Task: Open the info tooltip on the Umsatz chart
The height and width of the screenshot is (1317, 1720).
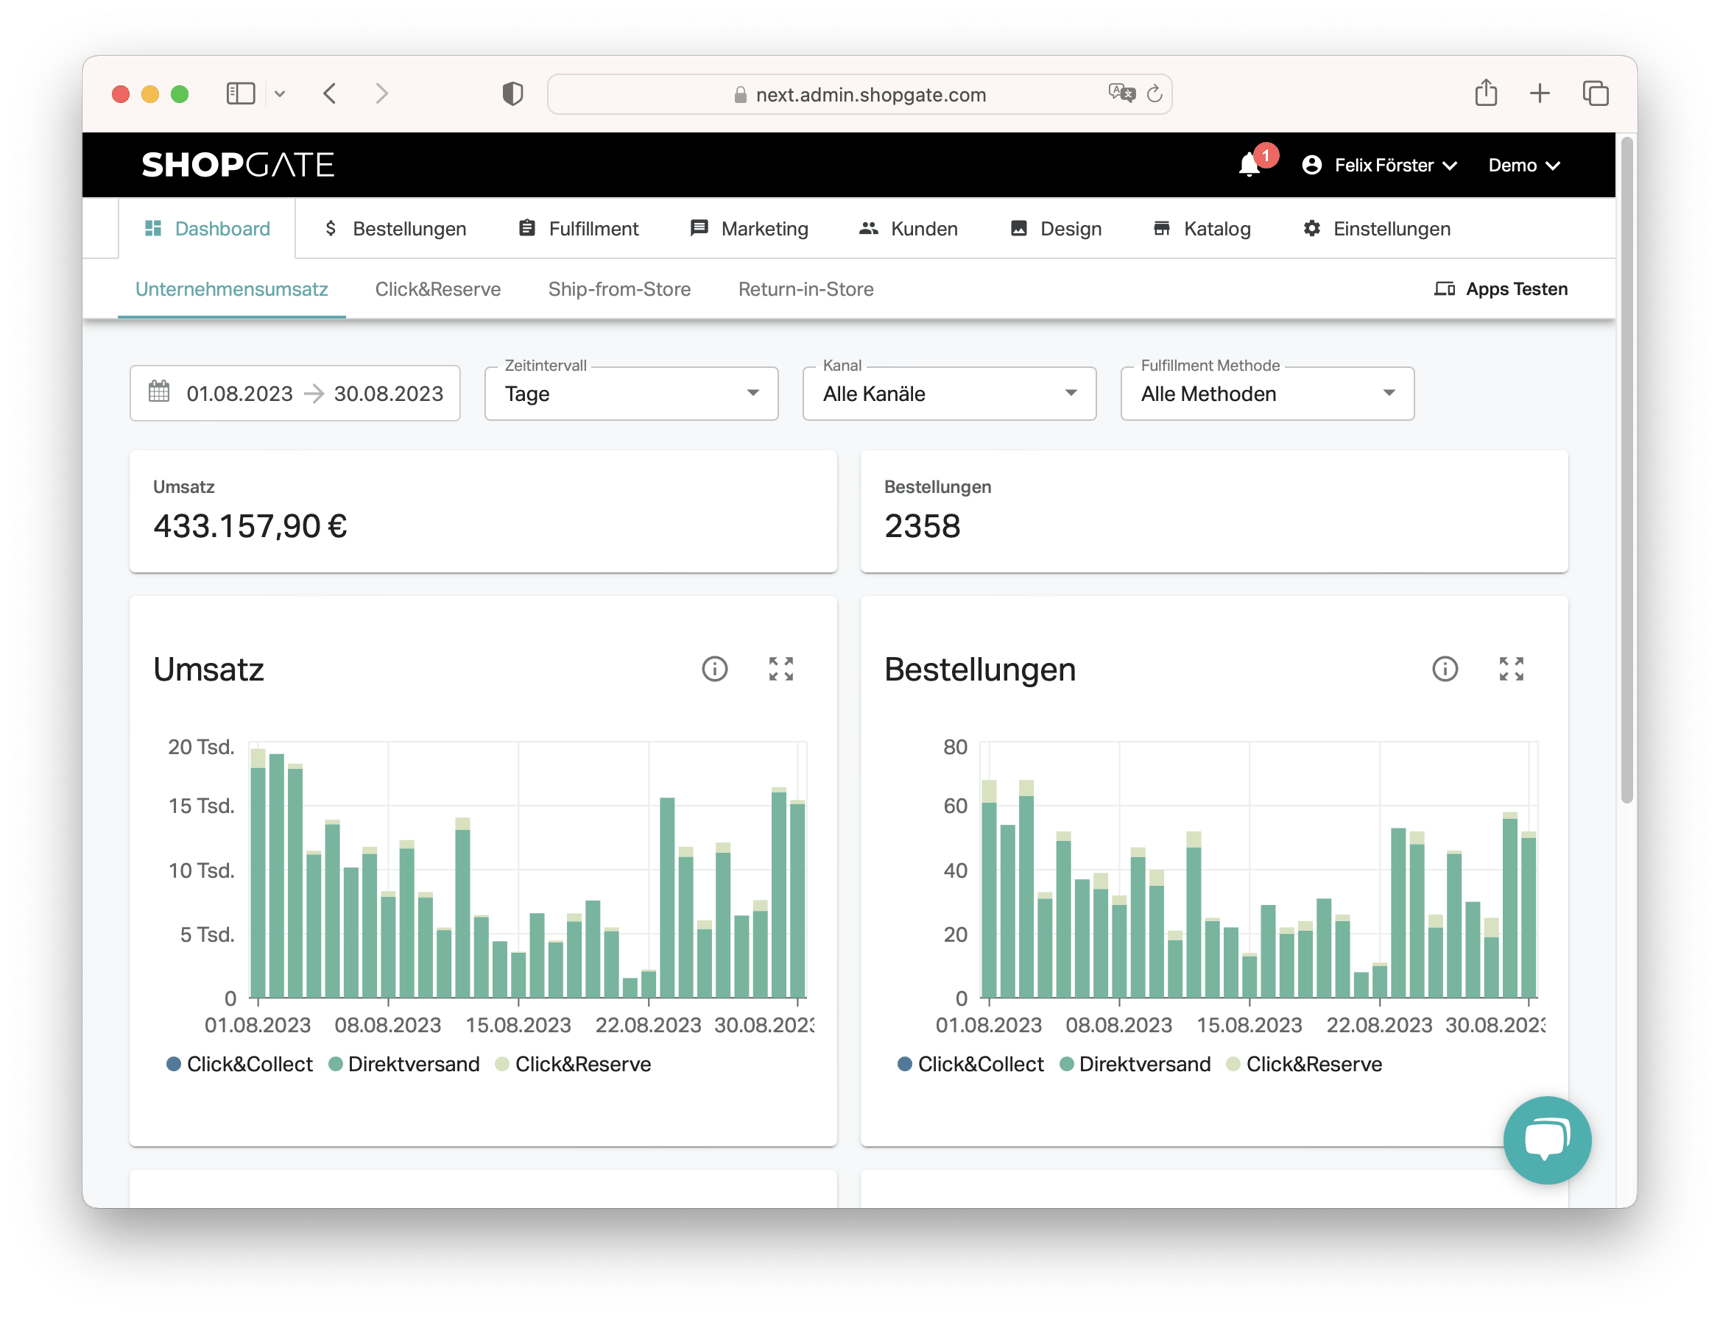Action: pyautogui.click(x=714, y=668)
